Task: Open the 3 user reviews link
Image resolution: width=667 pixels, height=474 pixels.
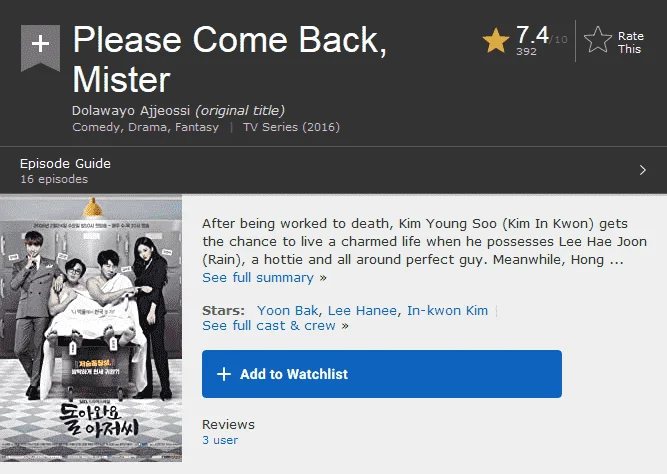Action: [220, 440]
